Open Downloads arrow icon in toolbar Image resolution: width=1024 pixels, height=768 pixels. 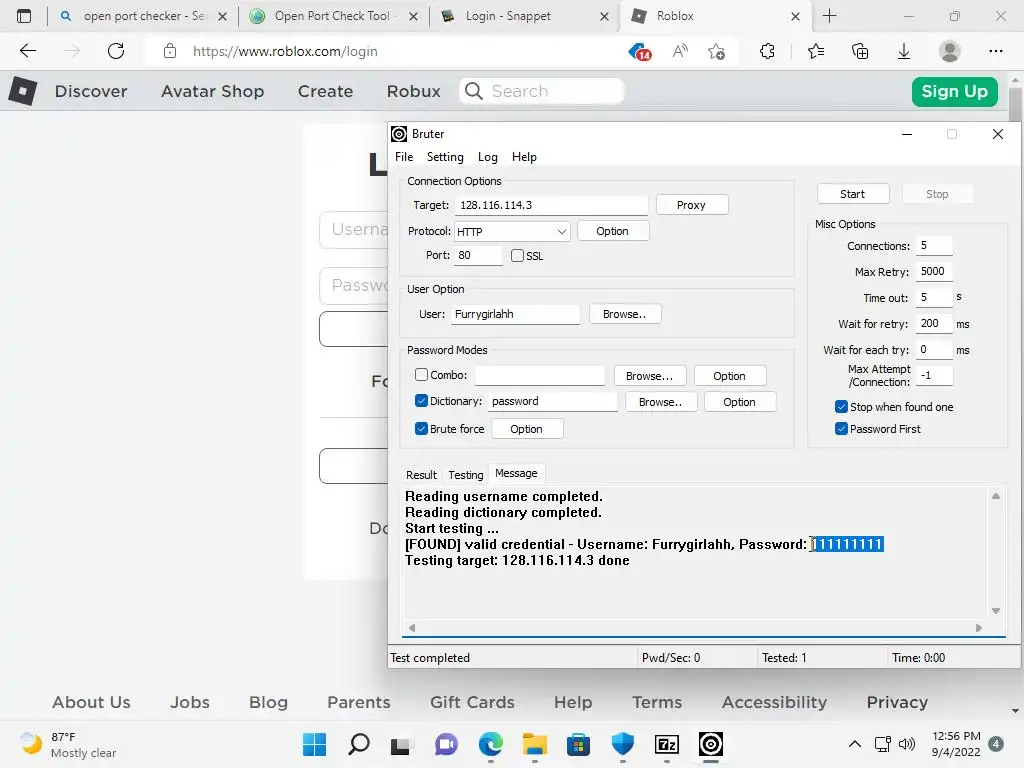coord(904,51)
